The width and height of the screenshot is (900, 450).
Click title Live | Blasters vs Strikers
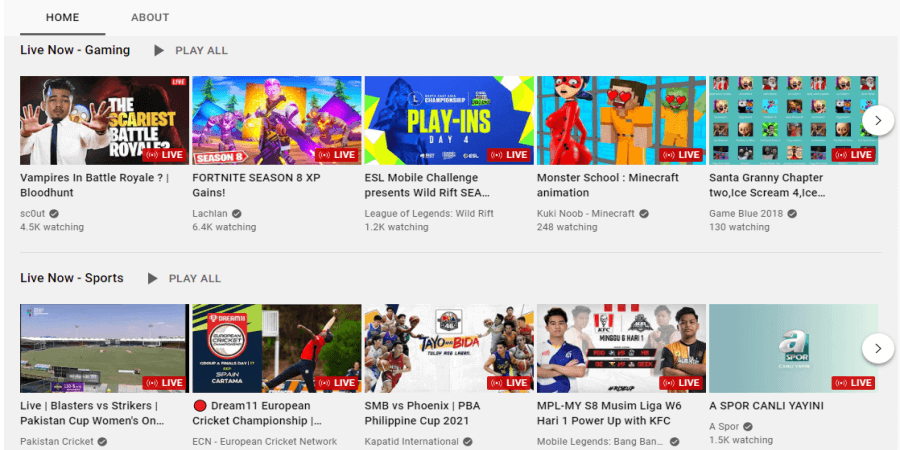click(92, 413)
